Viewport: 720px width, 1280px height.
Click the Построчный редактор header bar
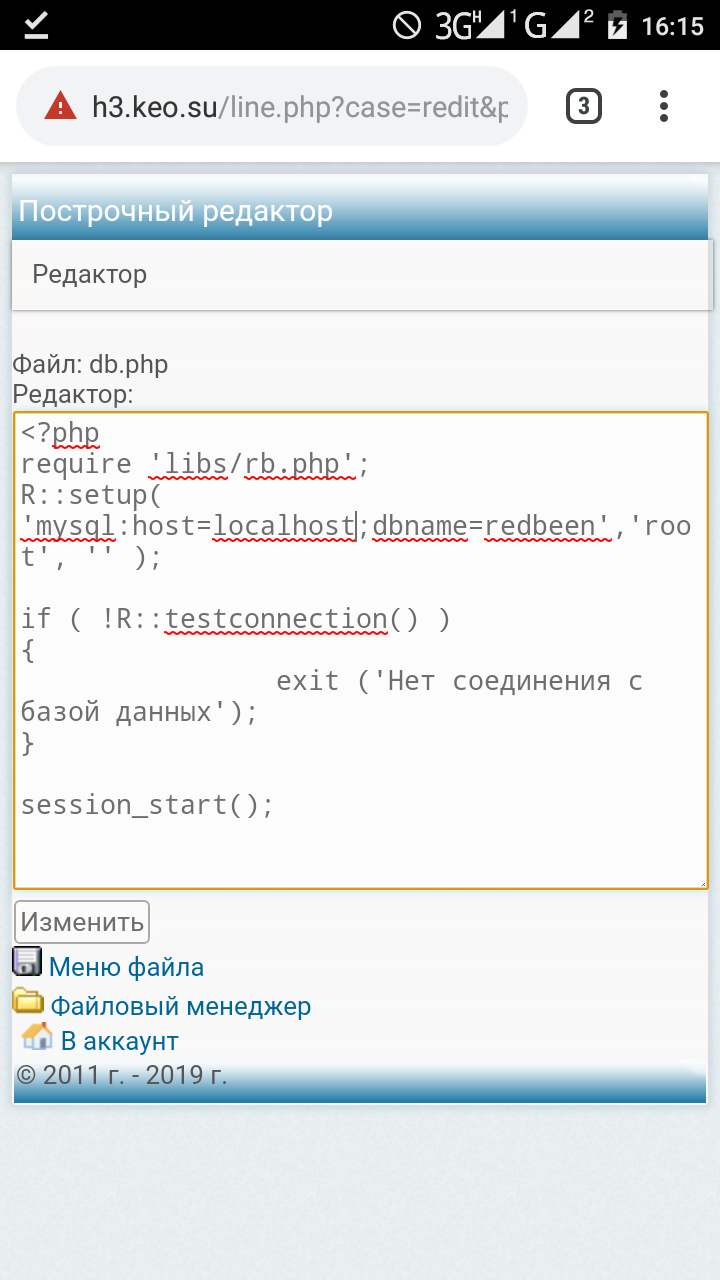[360, 211]
